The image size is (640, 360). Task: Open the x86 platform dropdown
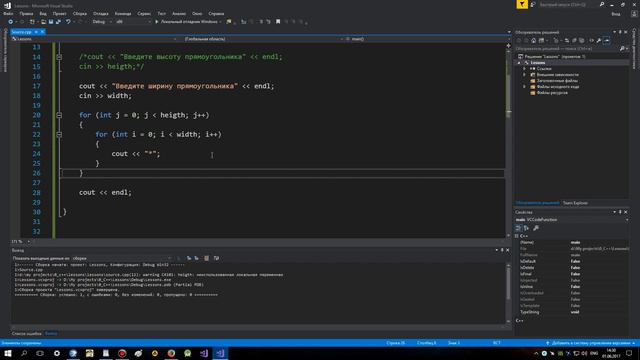coord(133,22)
